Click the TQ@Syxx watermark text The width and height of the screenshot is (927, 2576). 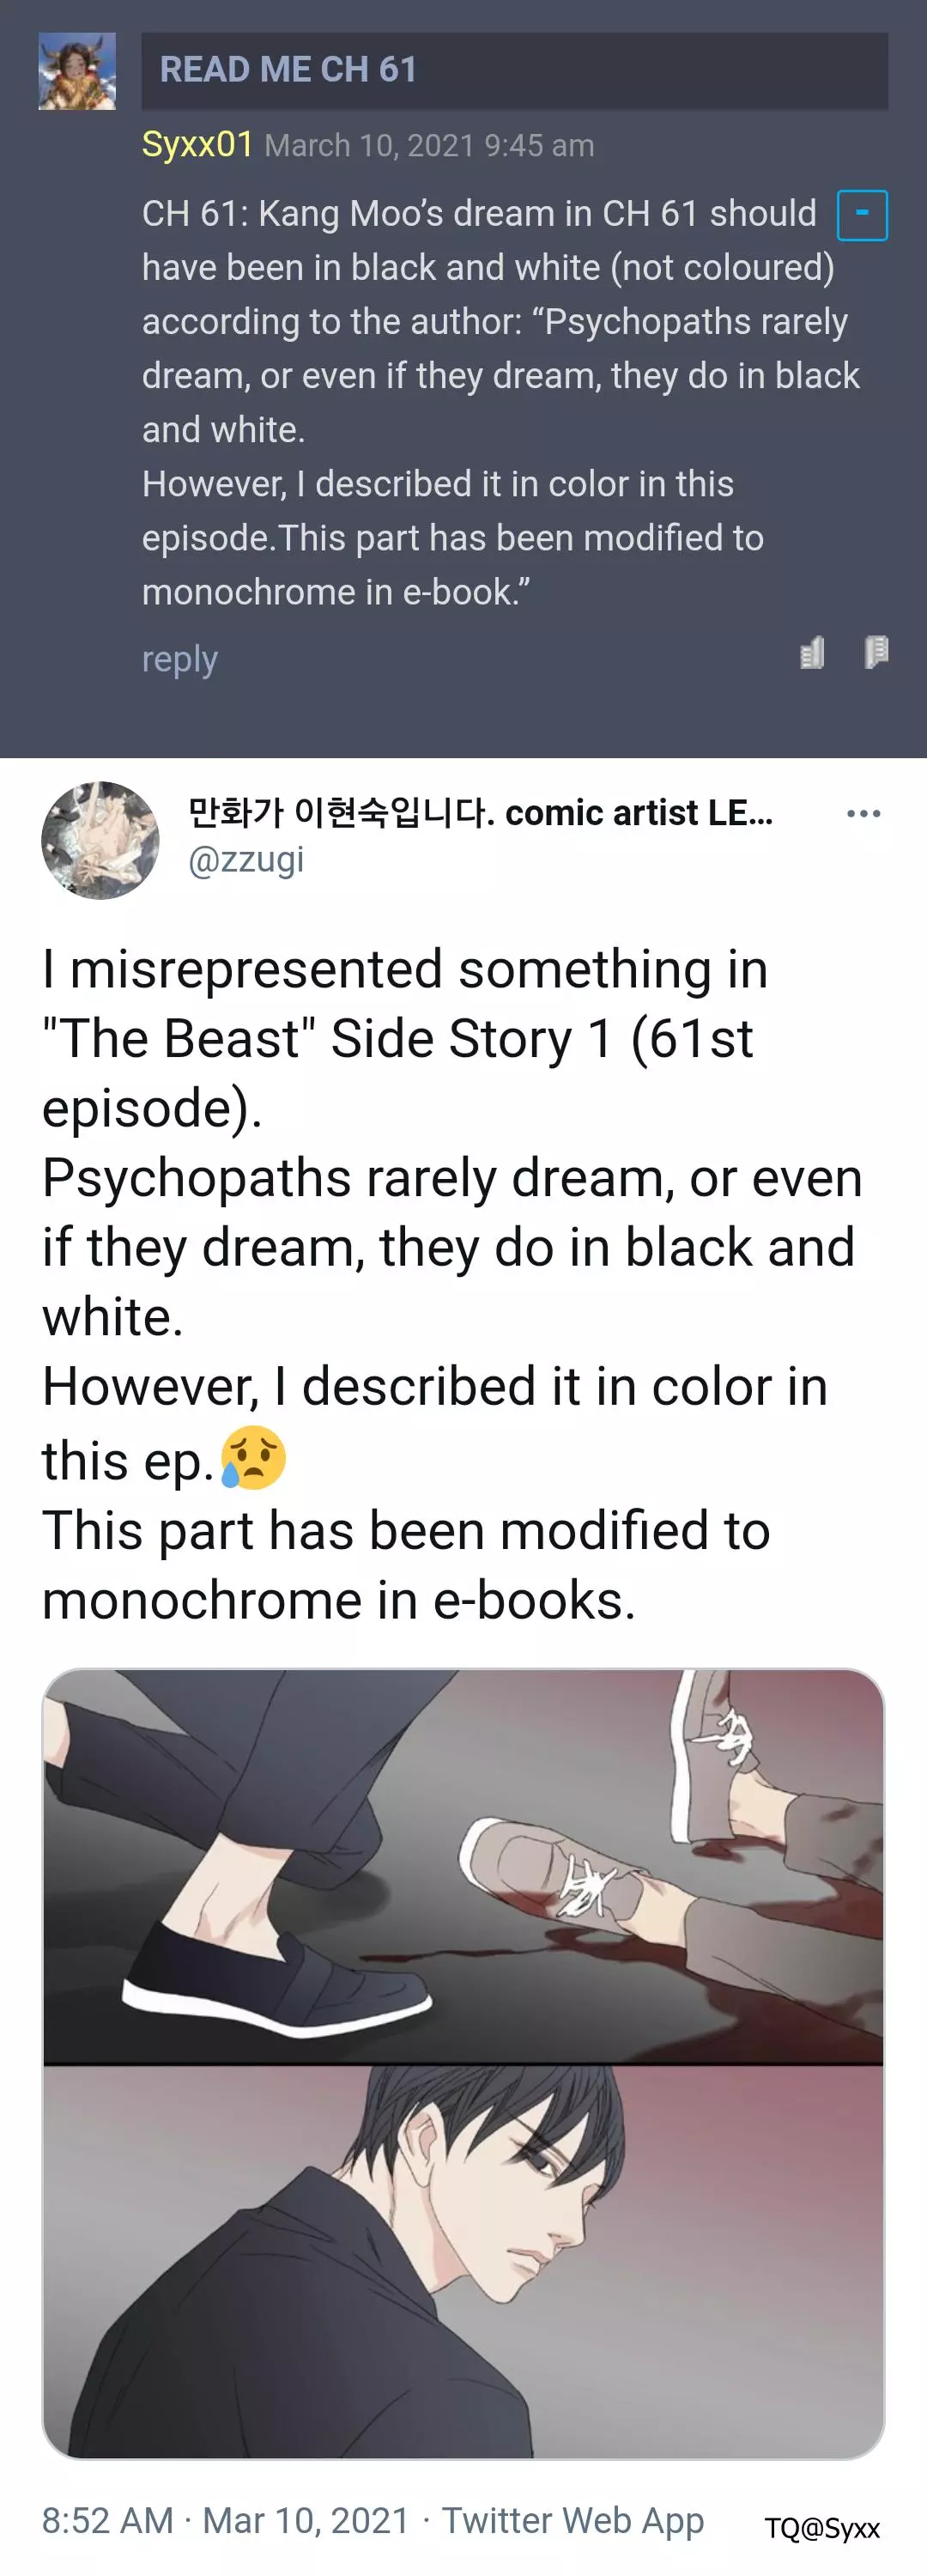[822, 2529]
